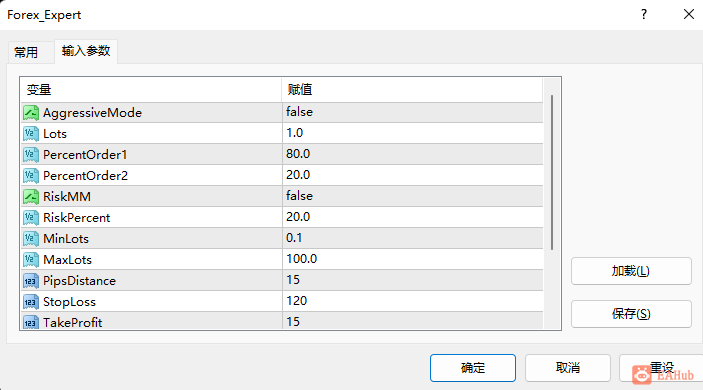Select the AggressiveMode false value cell

(x=412, y=113)
